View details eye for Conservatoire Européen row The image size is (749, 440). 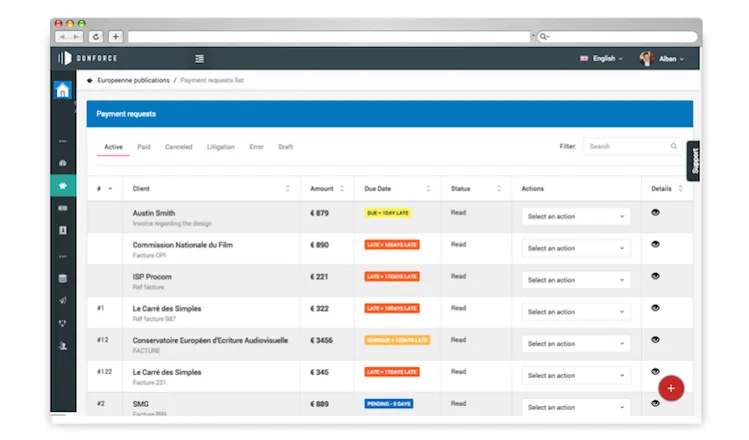[x=655, y=340]
